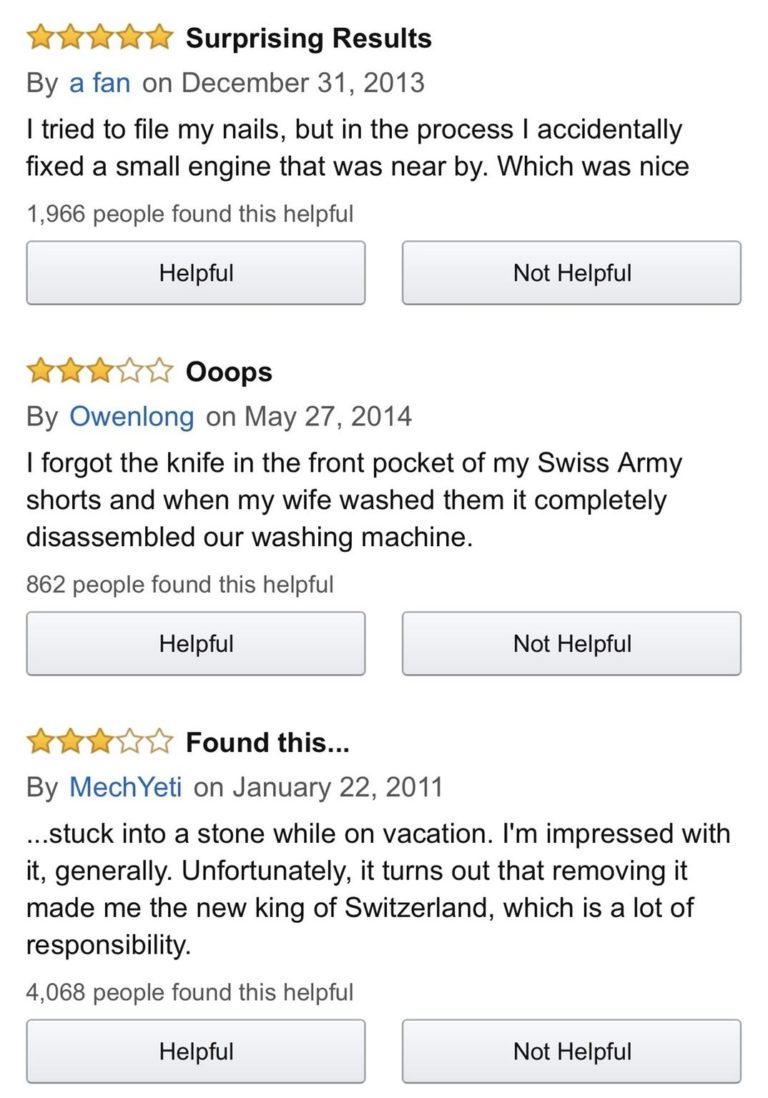Viewport: 768px width, 1098px height.
Task: Visit MechYeti's profile link
Action: pos(125,786)
